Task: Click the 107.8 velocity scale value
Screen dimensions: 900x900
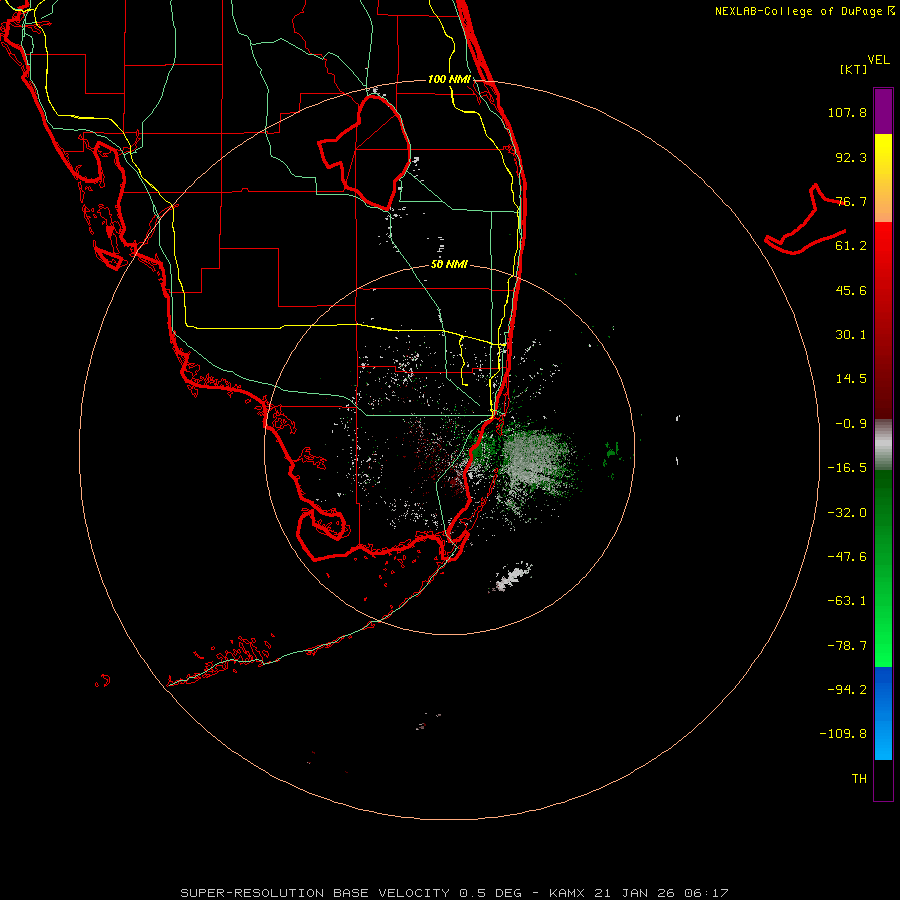Action: [x=847, y=112]
